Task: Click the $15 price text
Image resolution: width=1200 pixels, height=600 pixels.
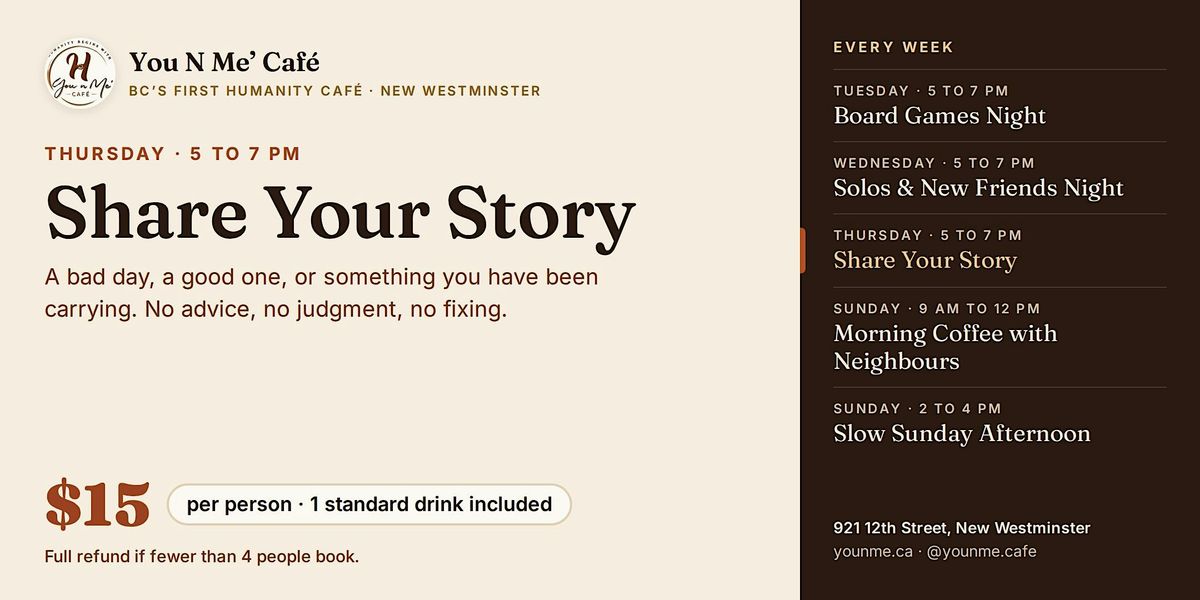Action: tap(97, 505)
